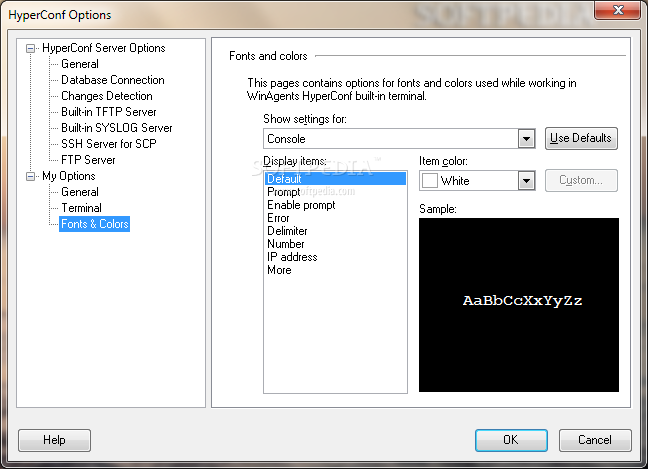Select Fonts & Colors tree item
This screenshot has height=469, width=648.
(95, 224)
